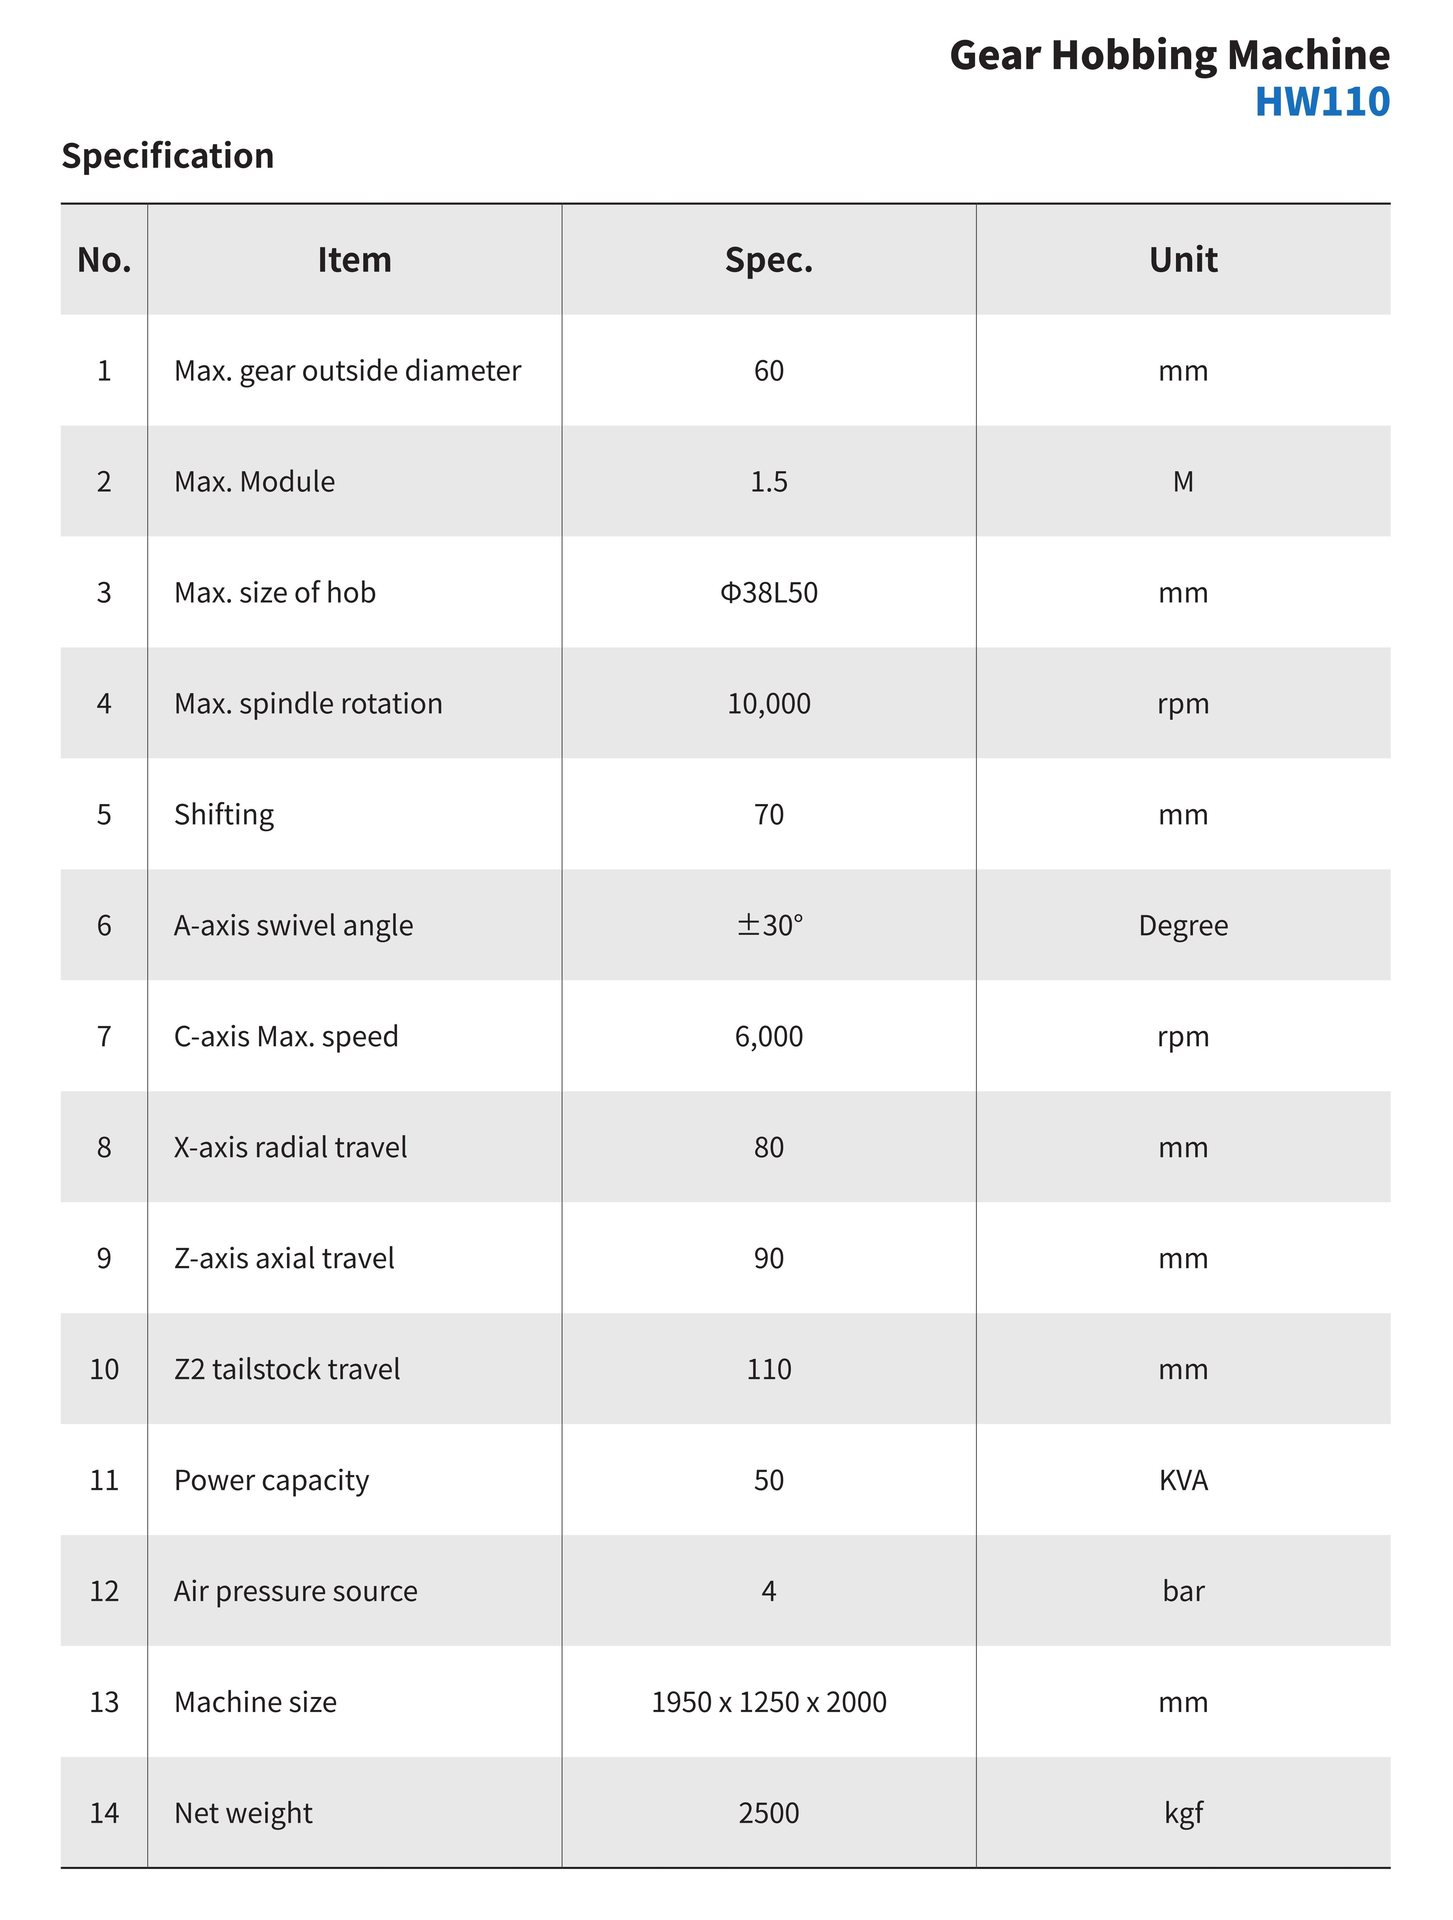Click the "X-axis radial travel" item
The width and height of the screenshot is (1453, 1920).
click(x=290, y=1148)
